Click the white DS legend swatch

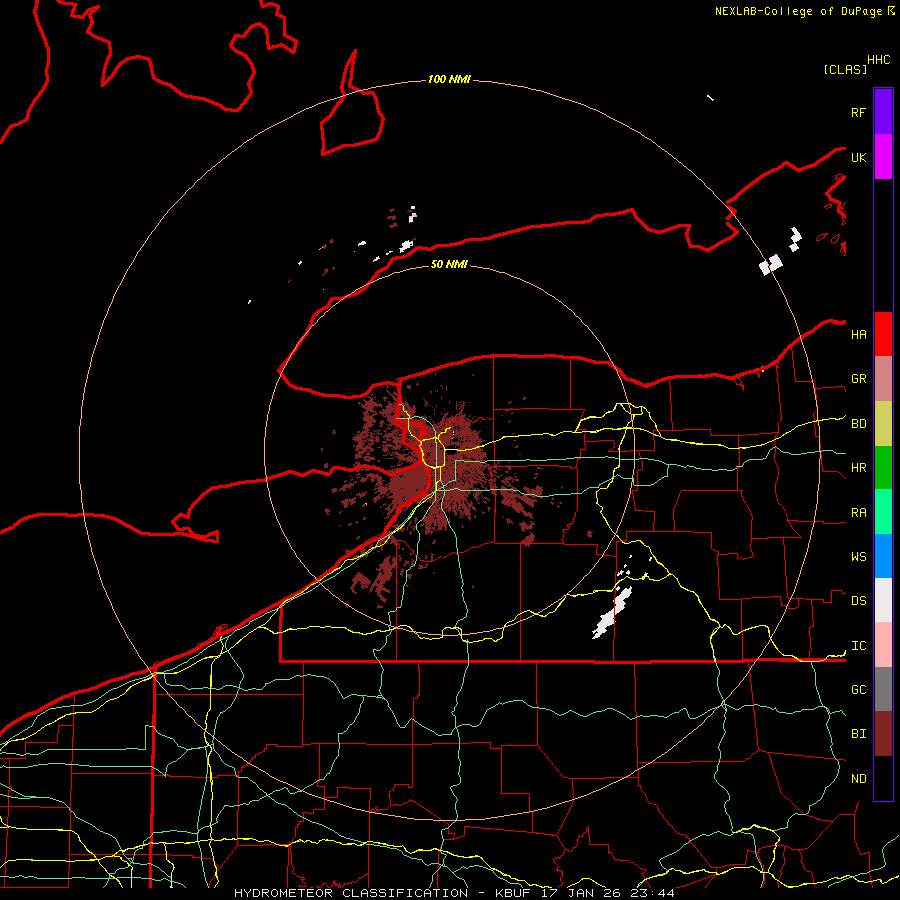click(x=883, y=600)
